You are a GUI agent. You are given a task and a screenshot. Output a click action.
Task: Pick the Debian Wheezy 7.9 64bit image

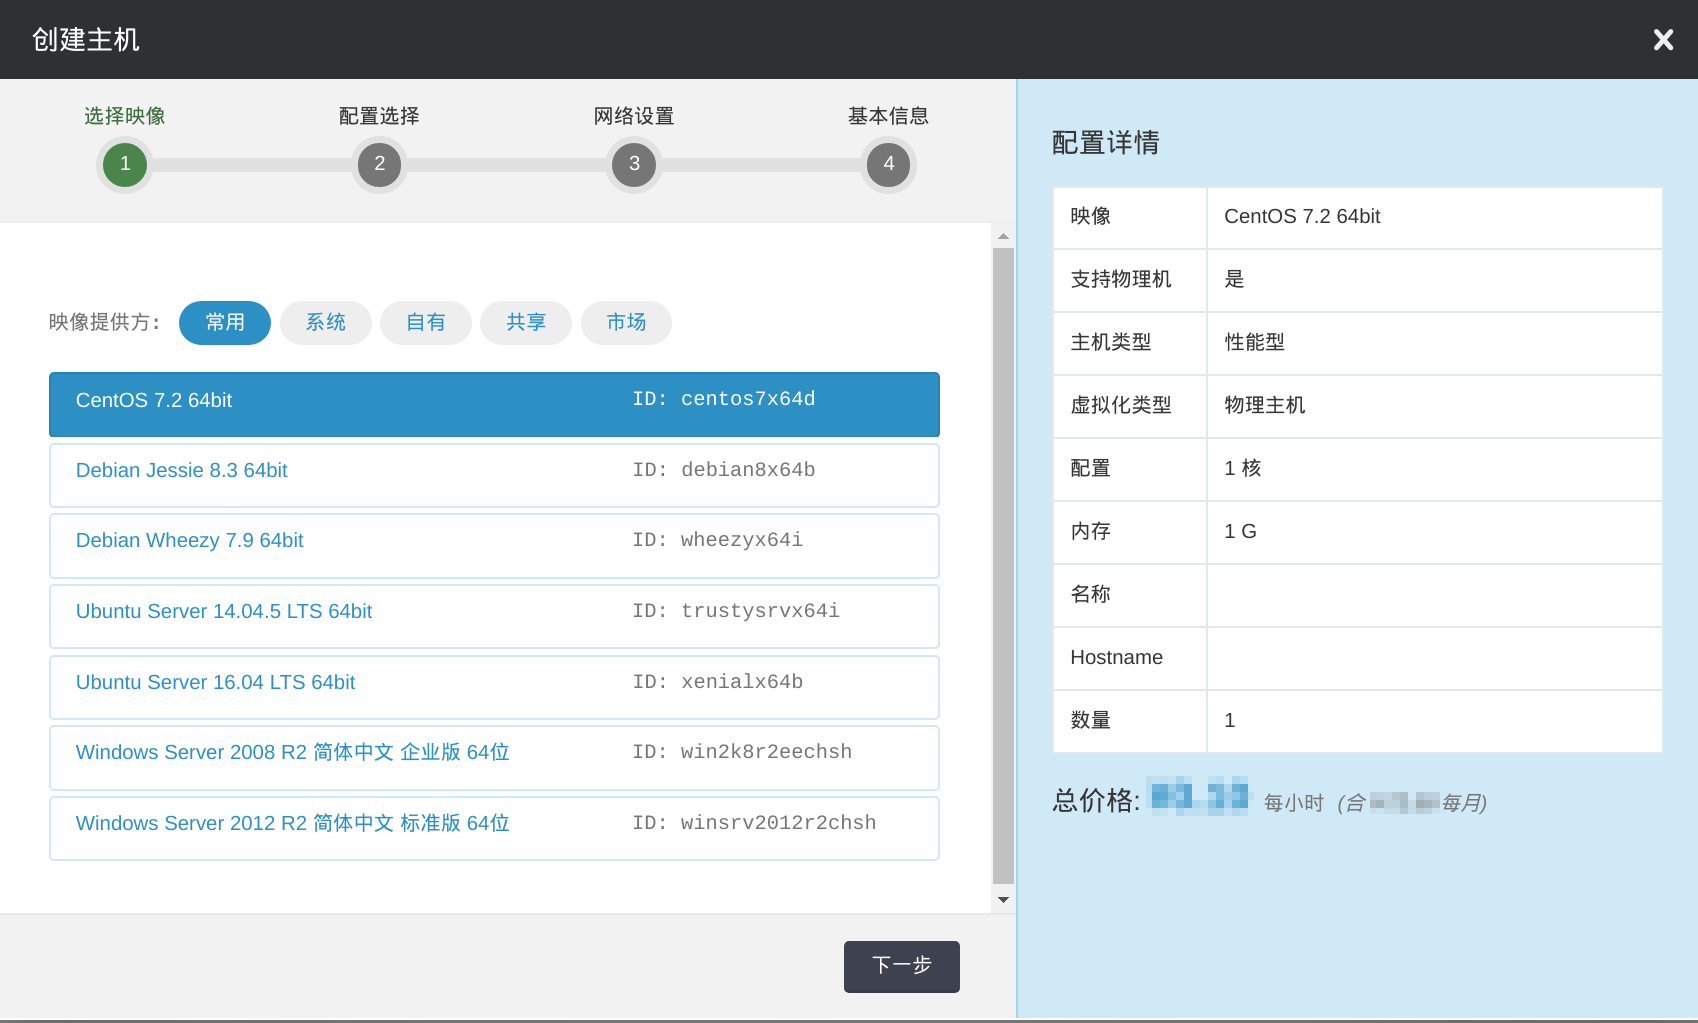pos(494,545)
